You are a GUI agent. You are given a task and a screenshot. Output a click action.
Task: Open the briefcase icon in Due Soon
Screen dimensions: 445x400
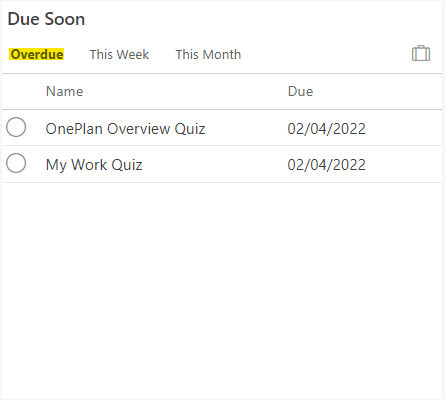tap(421, 53)
